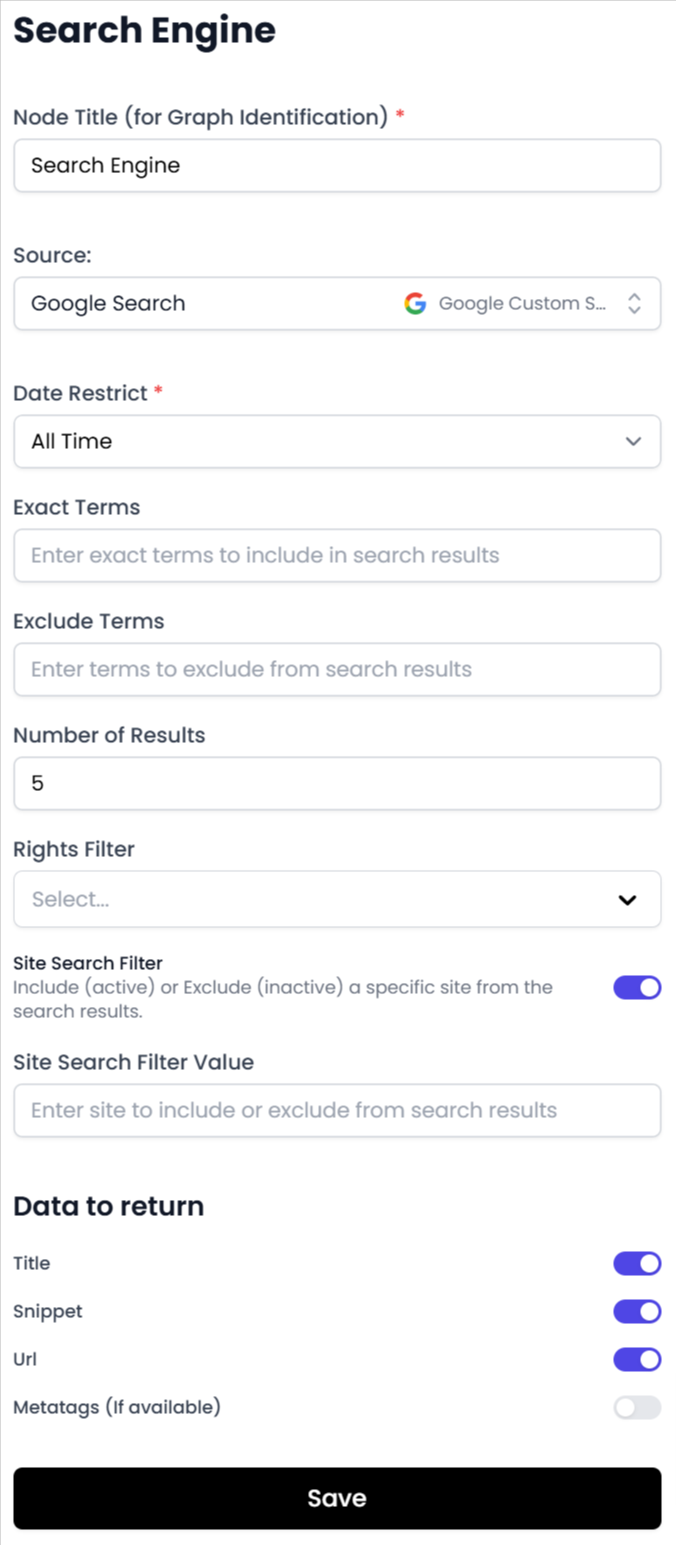
Task: Toggle the Site Search Filter switch
Action: click(637, 988)
